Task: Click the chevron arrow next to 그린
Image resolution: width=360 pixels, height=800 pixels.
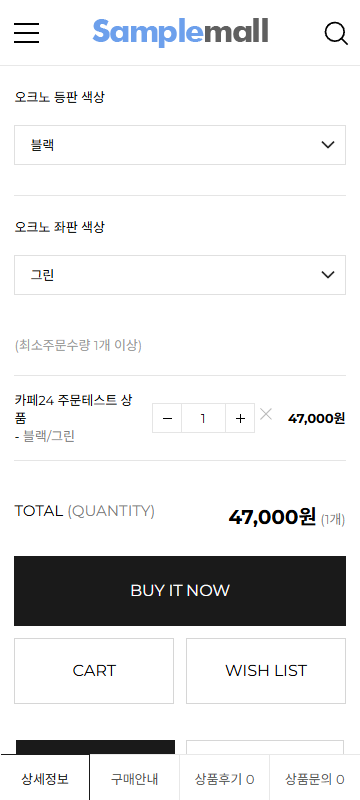Action: click(328, 275)
